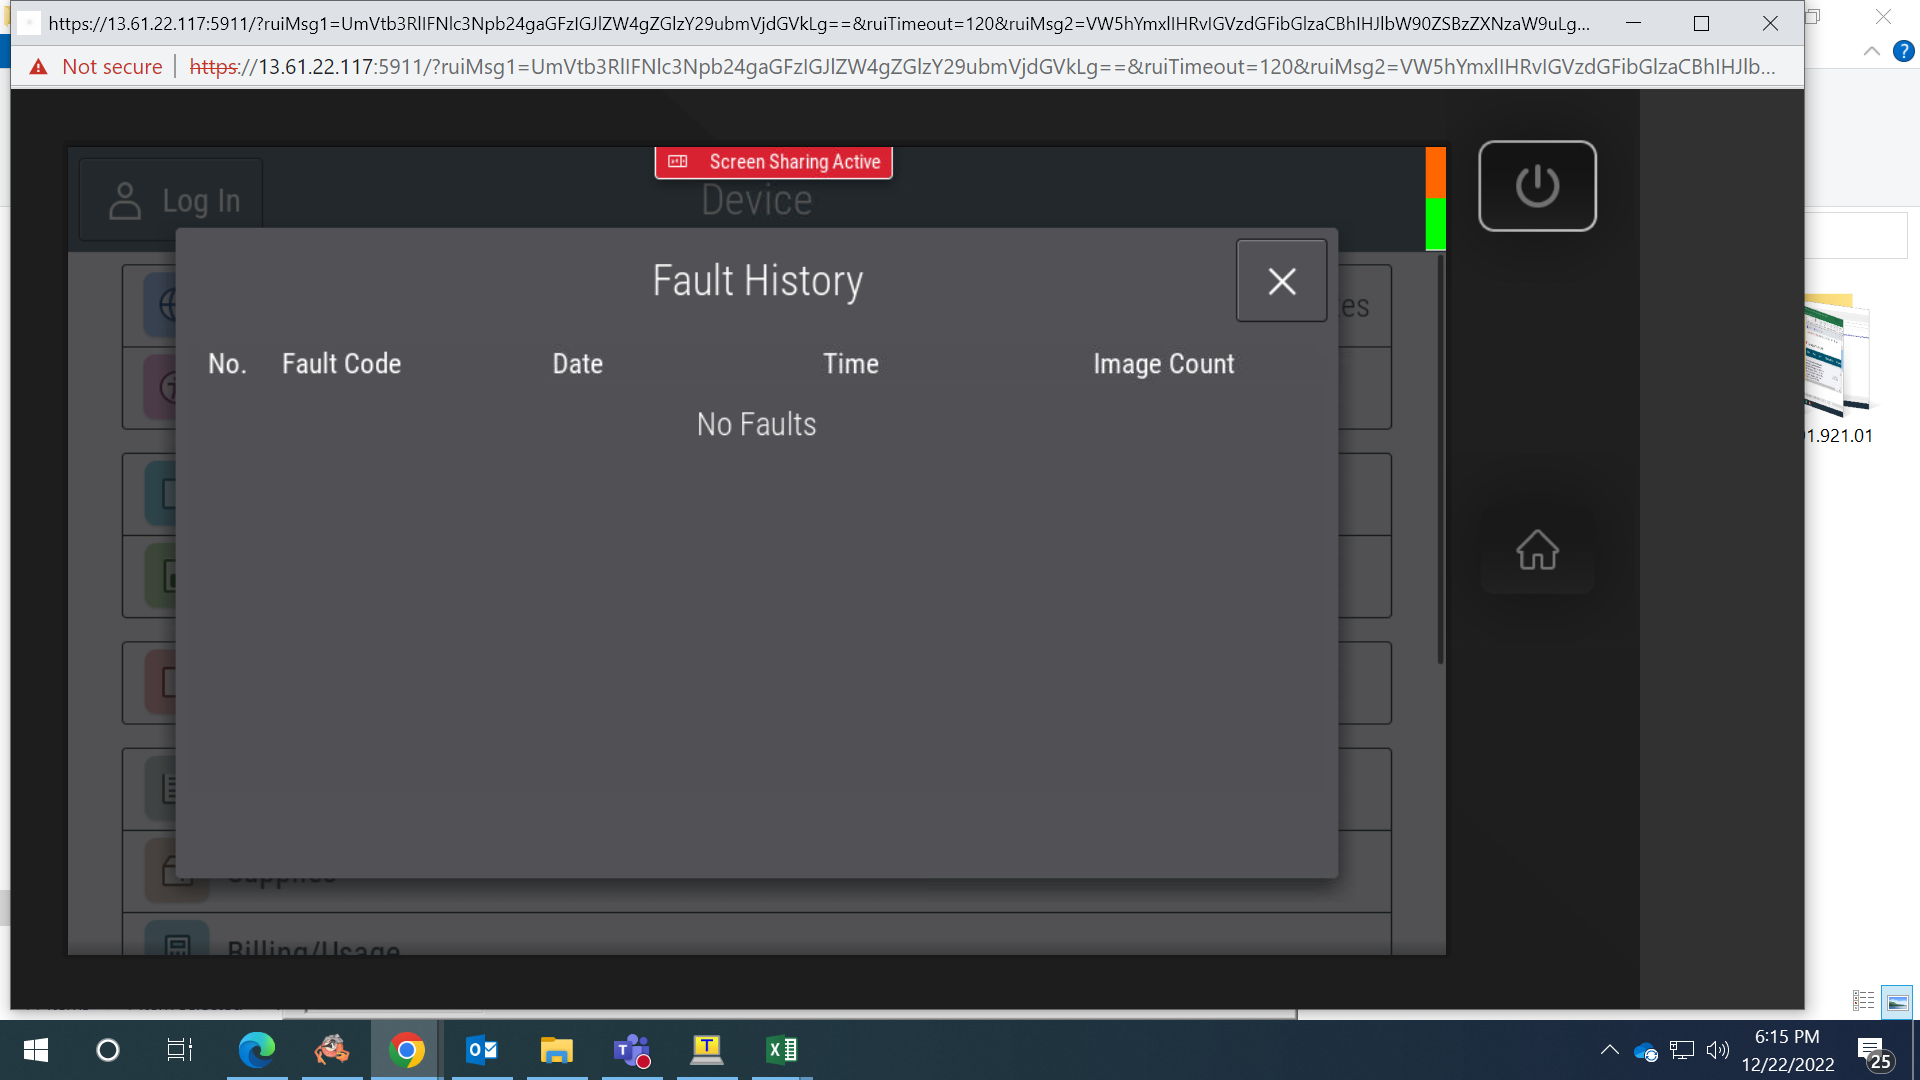This screenshot has width=1920, height=1080.
Task: Open File Explorer from the taskbar
Action: point(557,1050)
